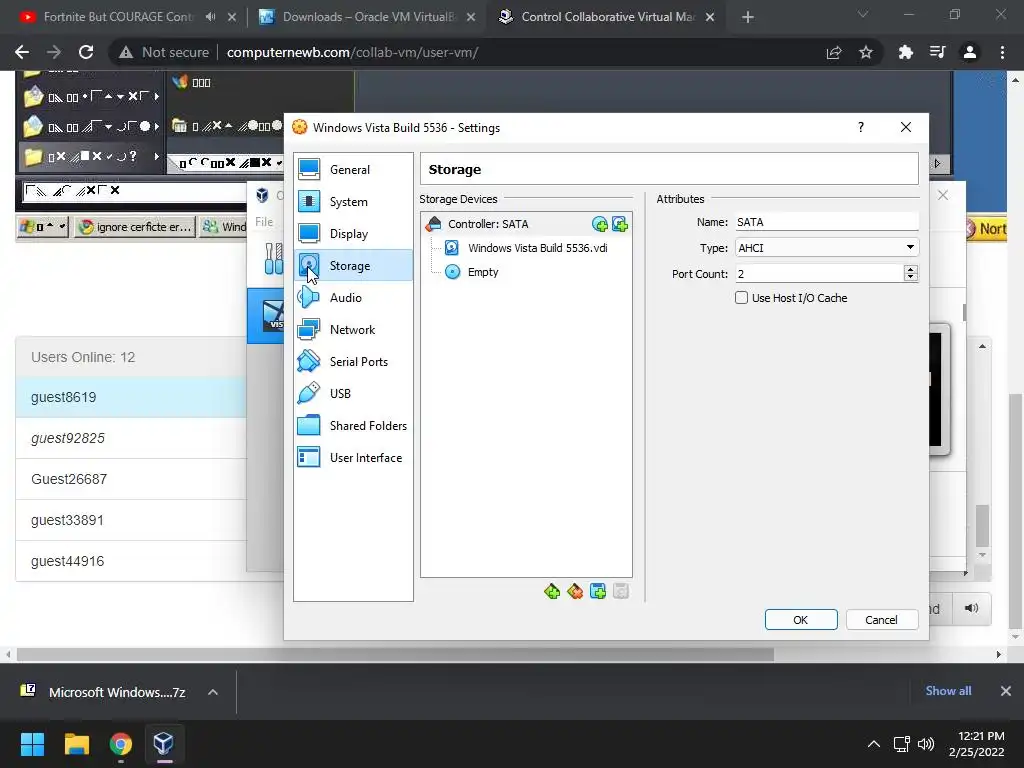
Task: Open a new browser tab
Action: coord(748,17)
